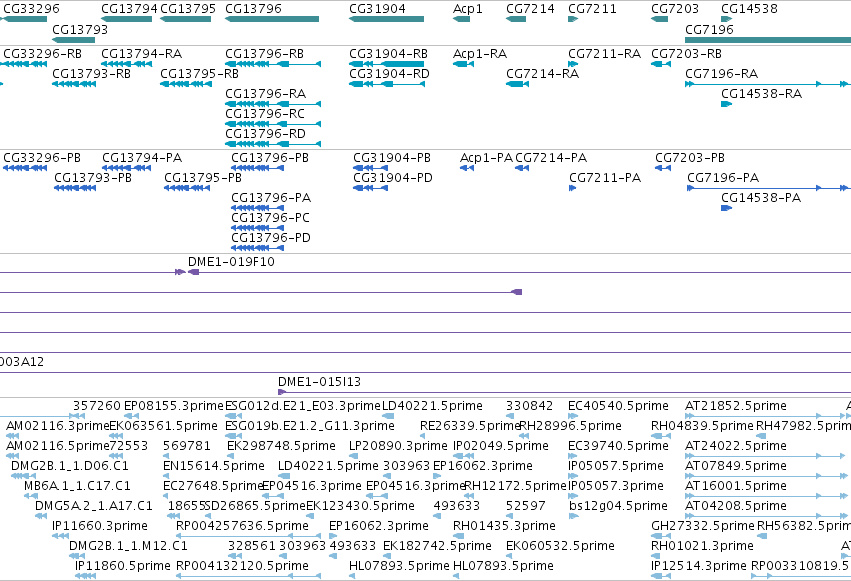
Task: Click the ESG019b.E21.2_G11.3prime EST label
Action: coord(309,426)
